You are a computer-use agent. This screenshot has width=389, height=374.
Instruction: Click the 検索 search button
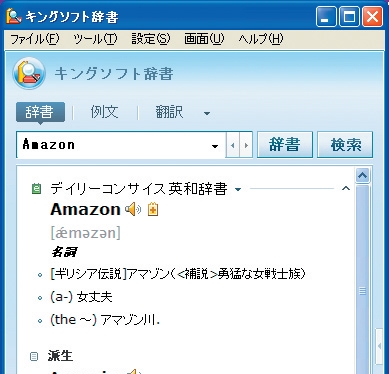click(x=345, y=145)
